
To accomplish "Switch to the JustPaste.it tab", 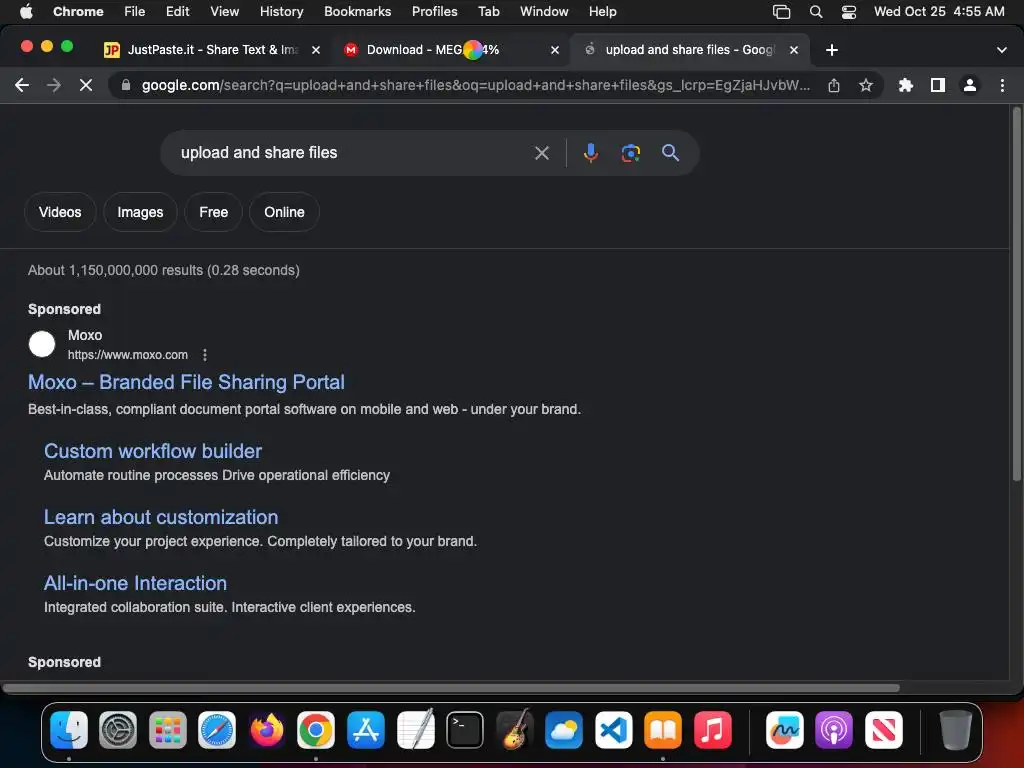I will point(212,50).
